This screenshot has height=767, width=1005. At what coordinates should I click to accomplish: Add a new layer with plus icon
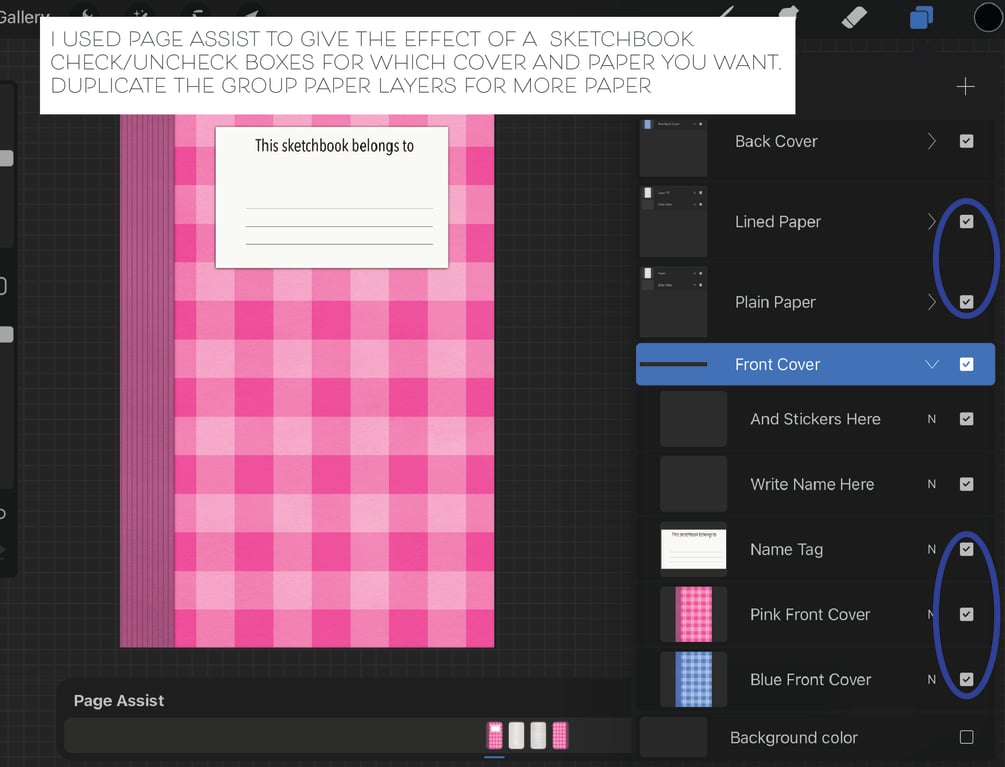965,87
